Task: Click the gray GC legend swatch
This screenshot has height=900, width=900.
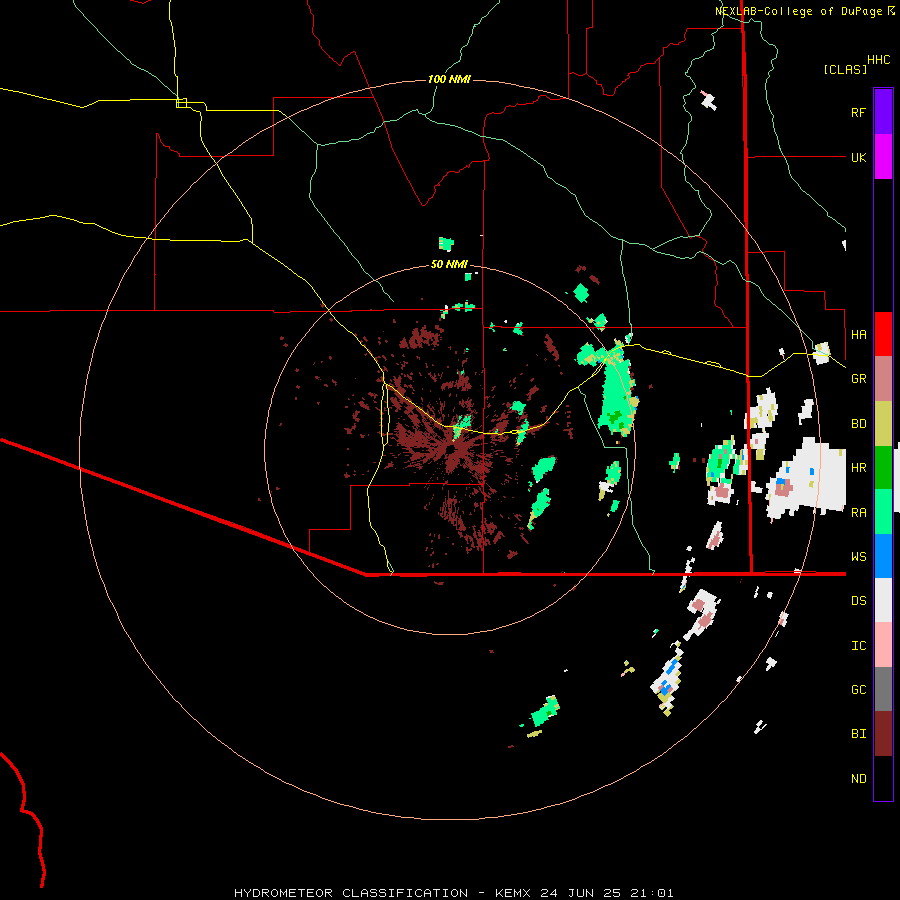Action: [x=883, y=689]
